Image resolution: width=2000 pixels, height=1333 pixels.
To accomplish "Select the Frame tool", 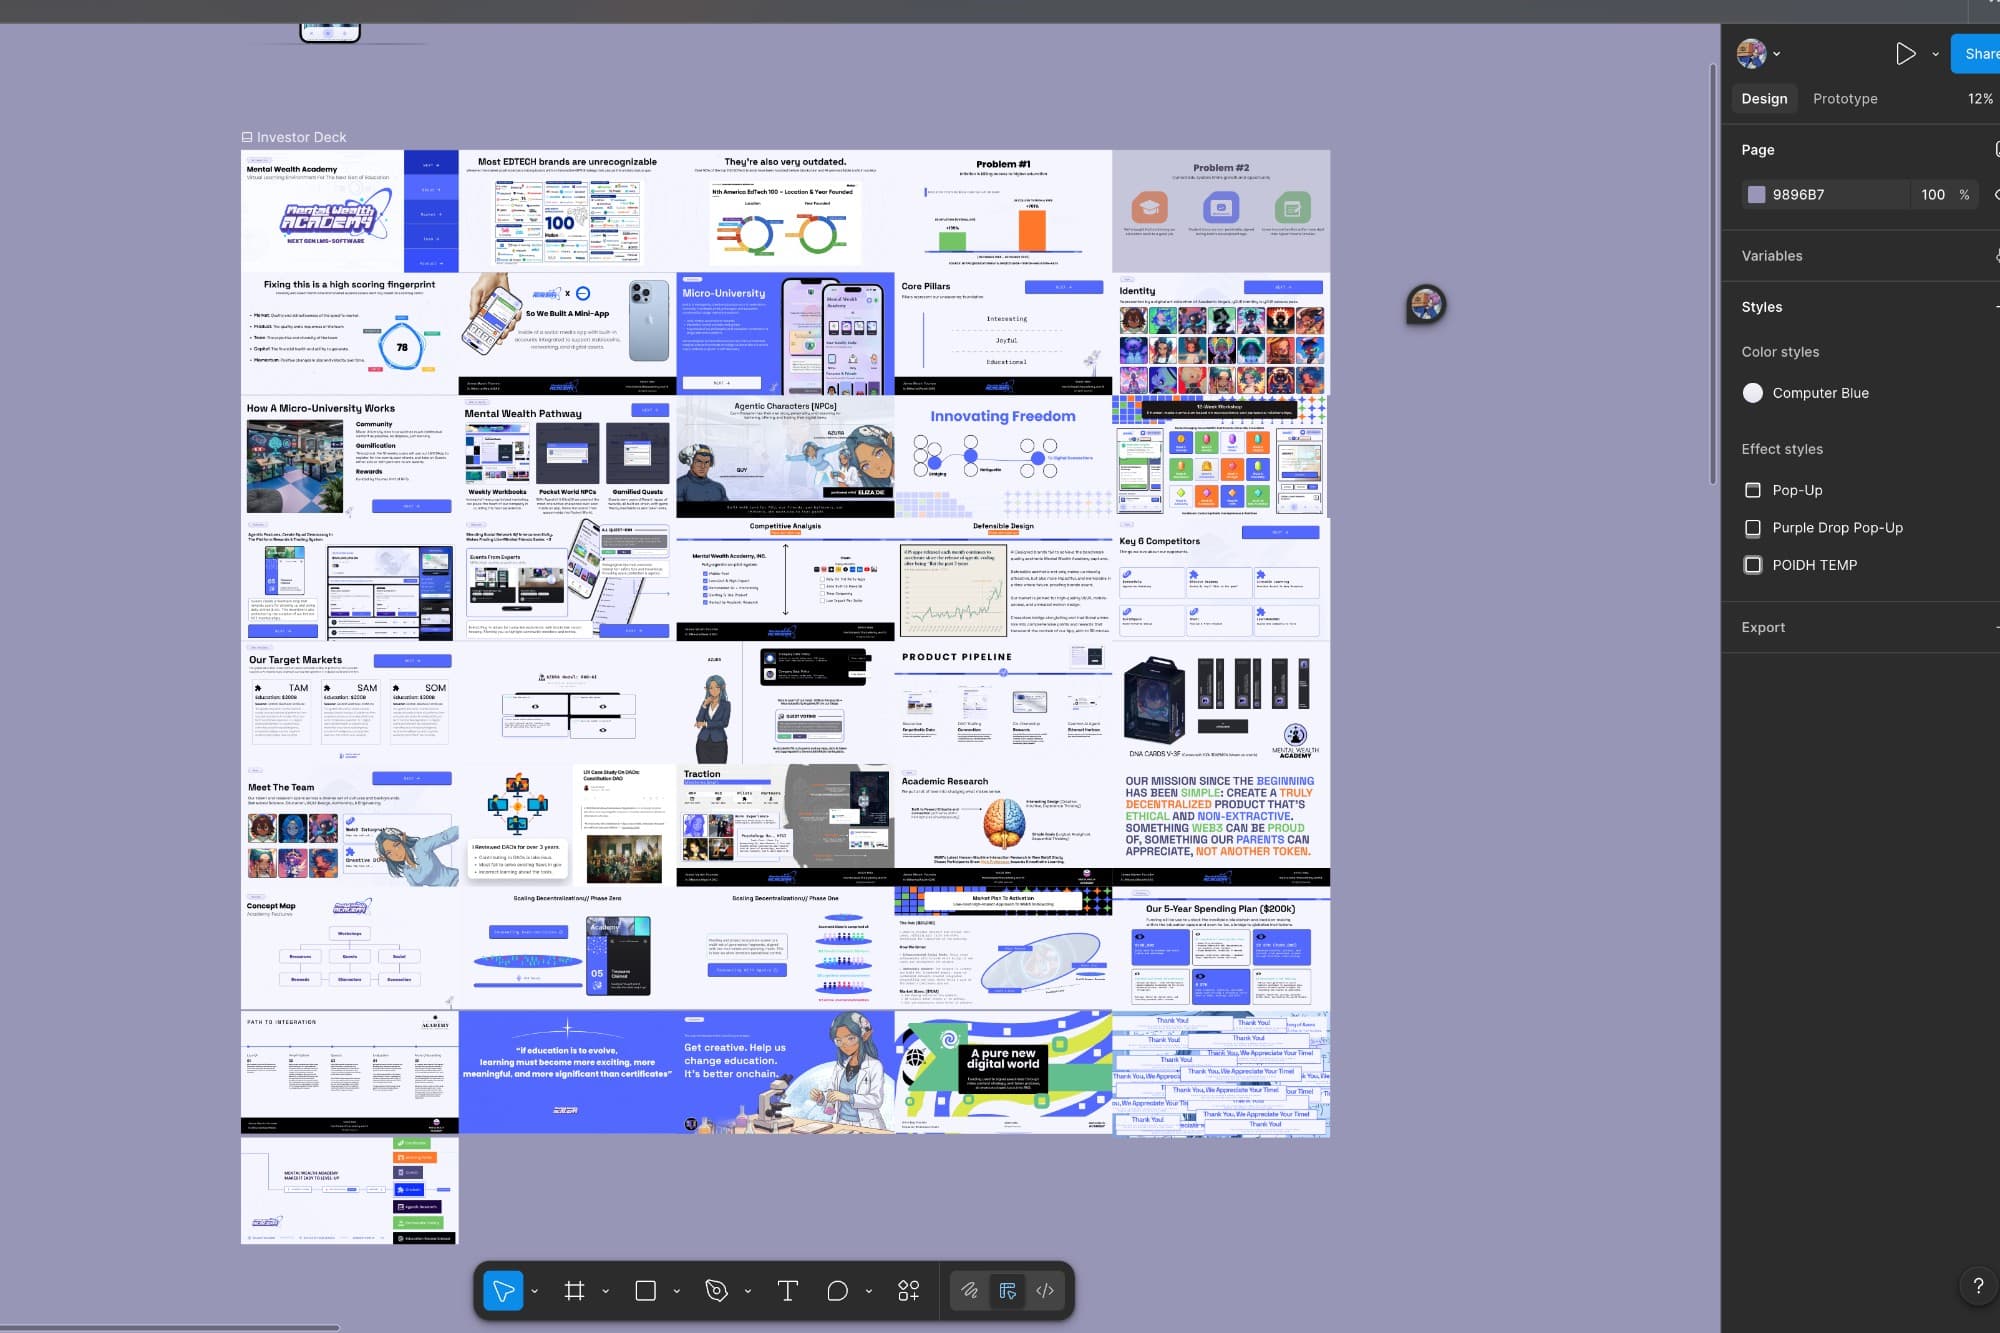I will [x=574, y=1290].
